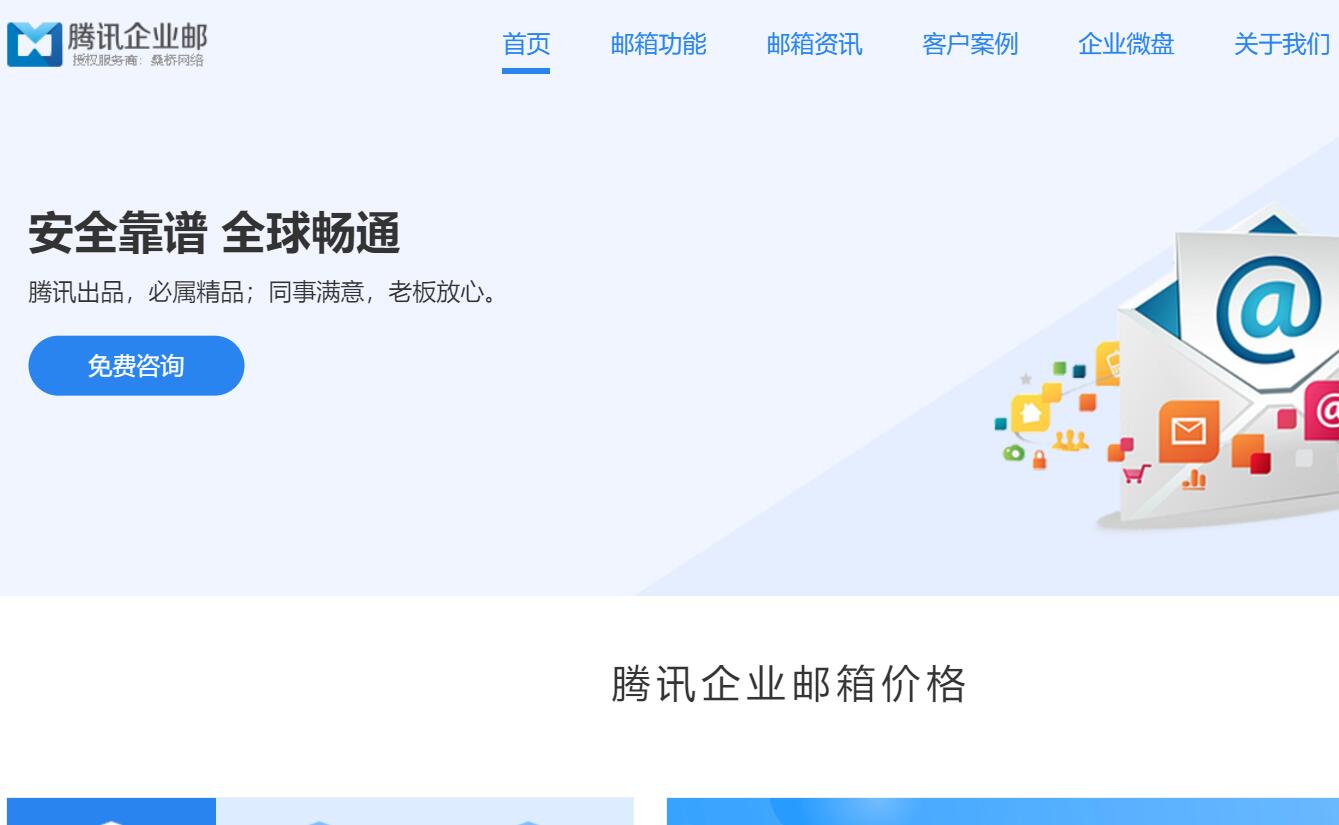Image resolution: width=1339 pixels, height=825 pixels.
Task: Click 授权服务商 subtitle under logo
Action: (138, 61)
